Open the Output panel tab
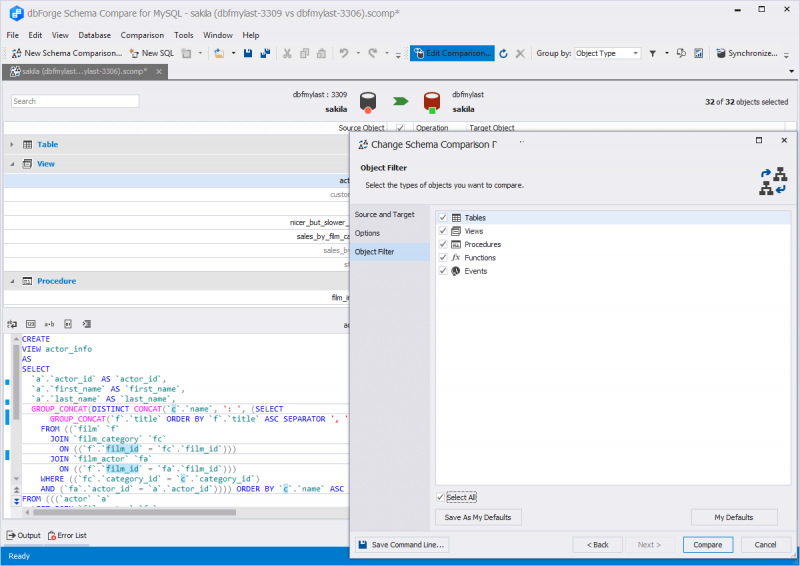Image resolution: width=800 pixels, height=566 pixels. pos(23,535)
